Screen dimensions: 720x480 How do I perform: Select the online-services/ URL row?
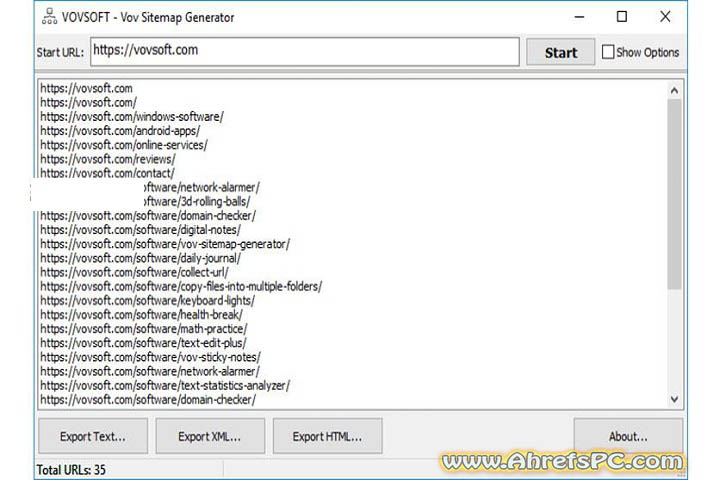(x=124, y=145)
